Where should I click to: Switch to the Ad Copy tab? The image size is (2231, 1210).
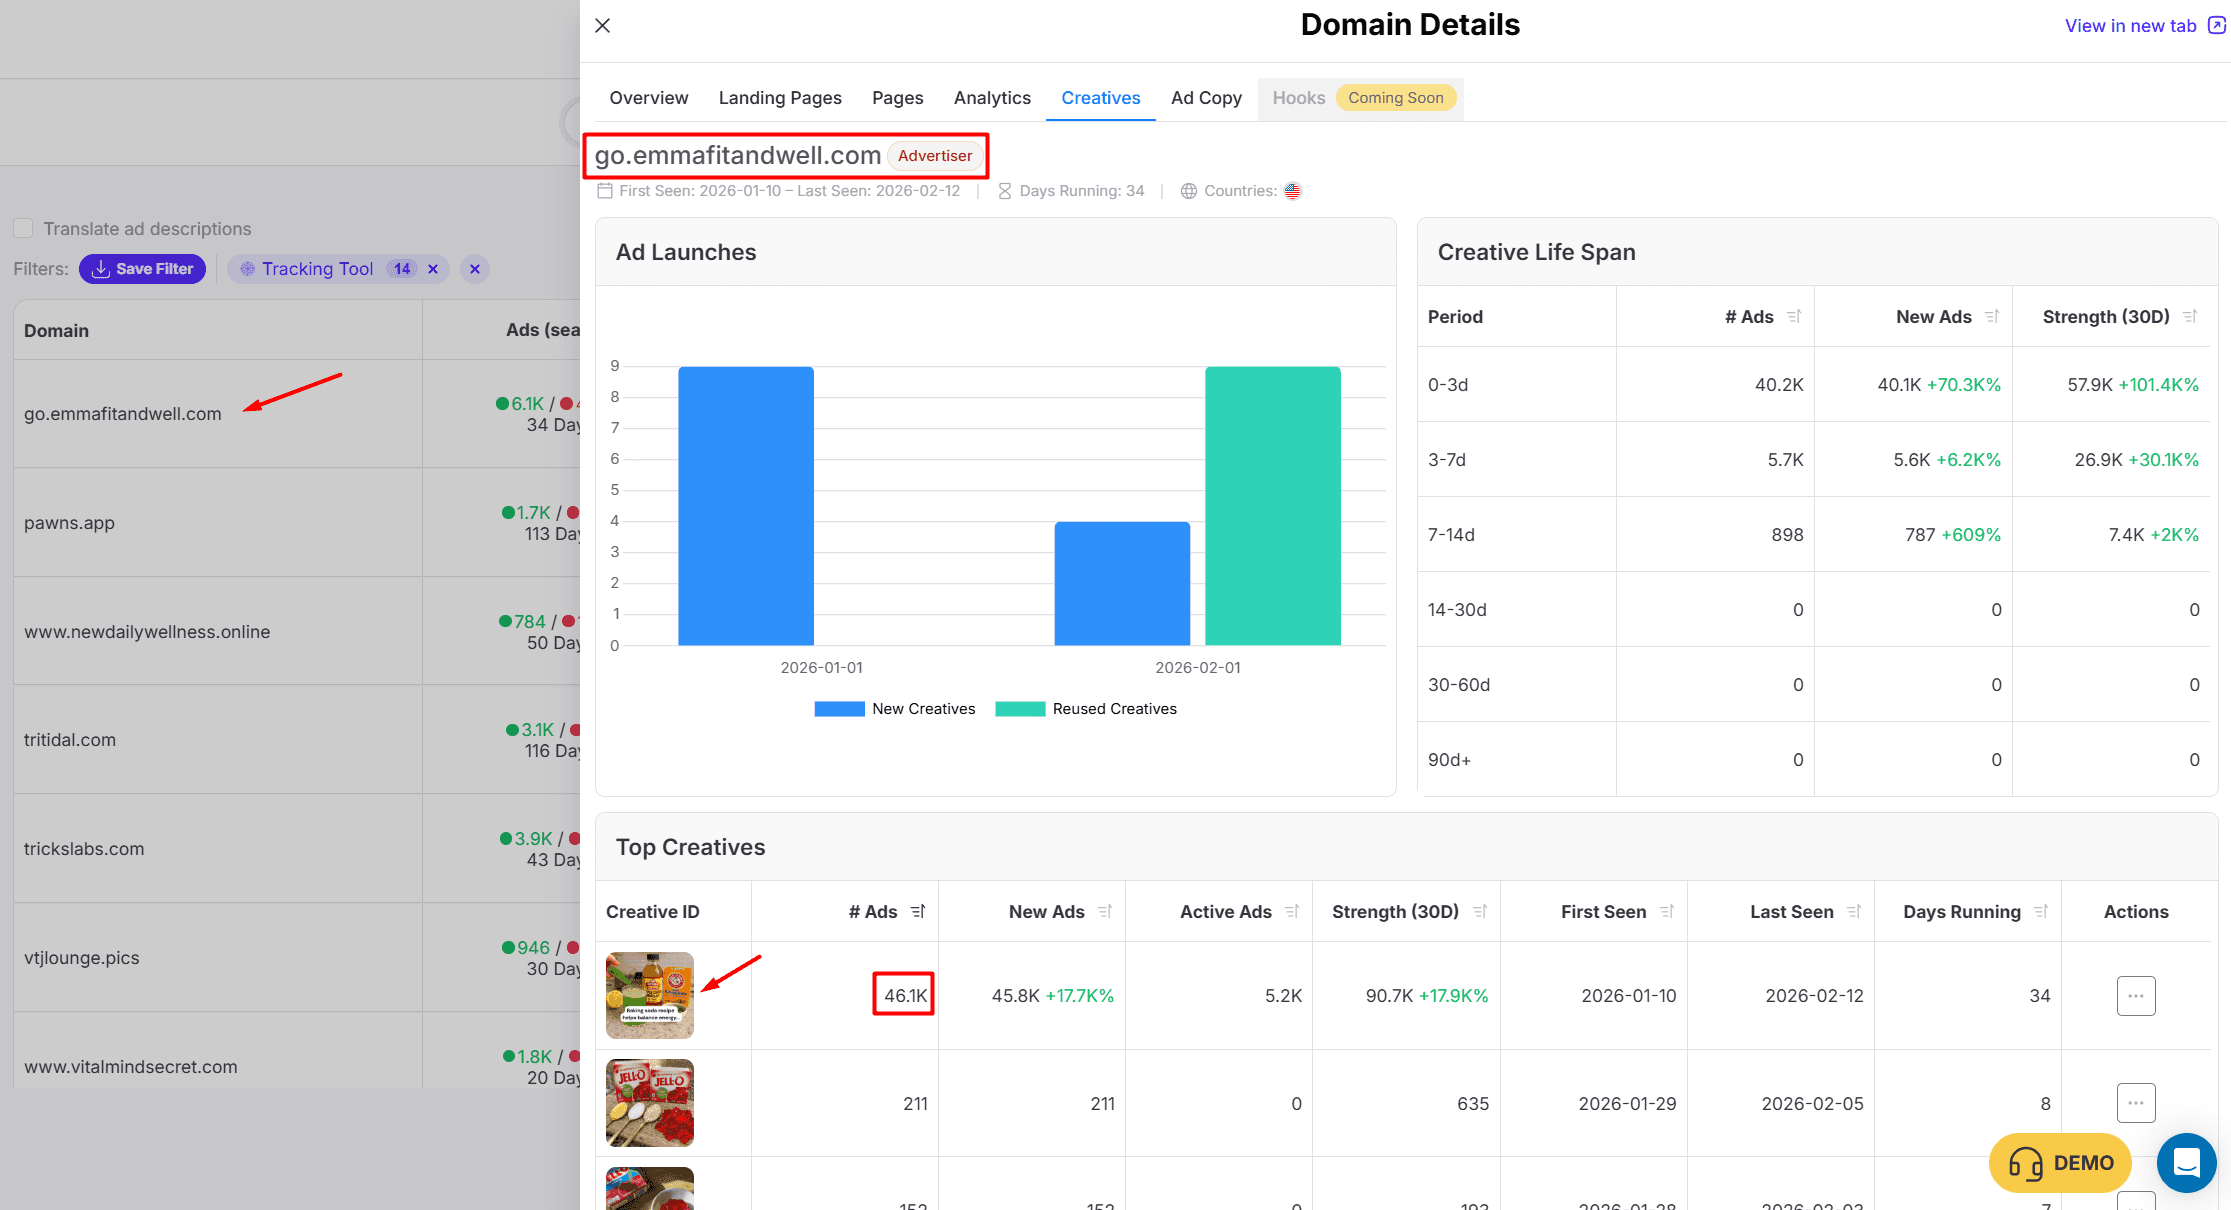pos(1206,98)
